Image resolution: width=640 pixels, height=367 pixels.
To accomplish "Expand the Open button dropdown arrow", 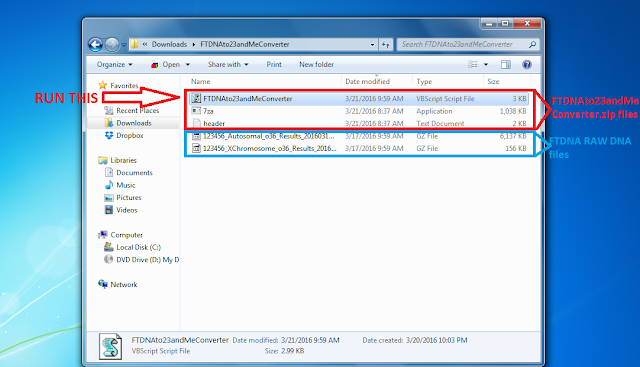I will (188, 65).
